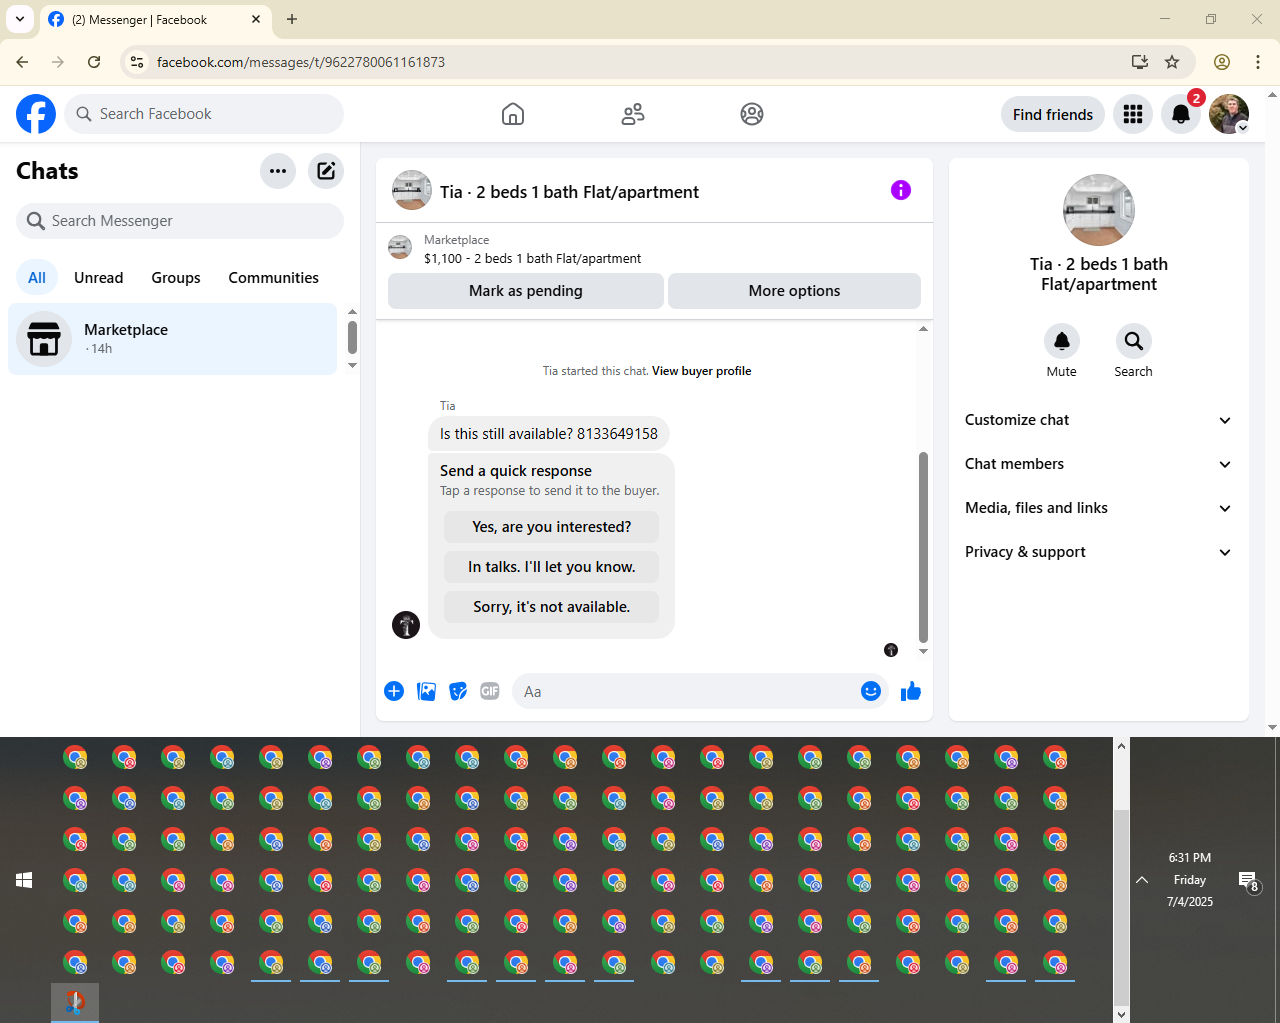Open the Chats options ellipsis button
The image size is (1280, 1023).
pyautogui.click(x=278, y=171)
